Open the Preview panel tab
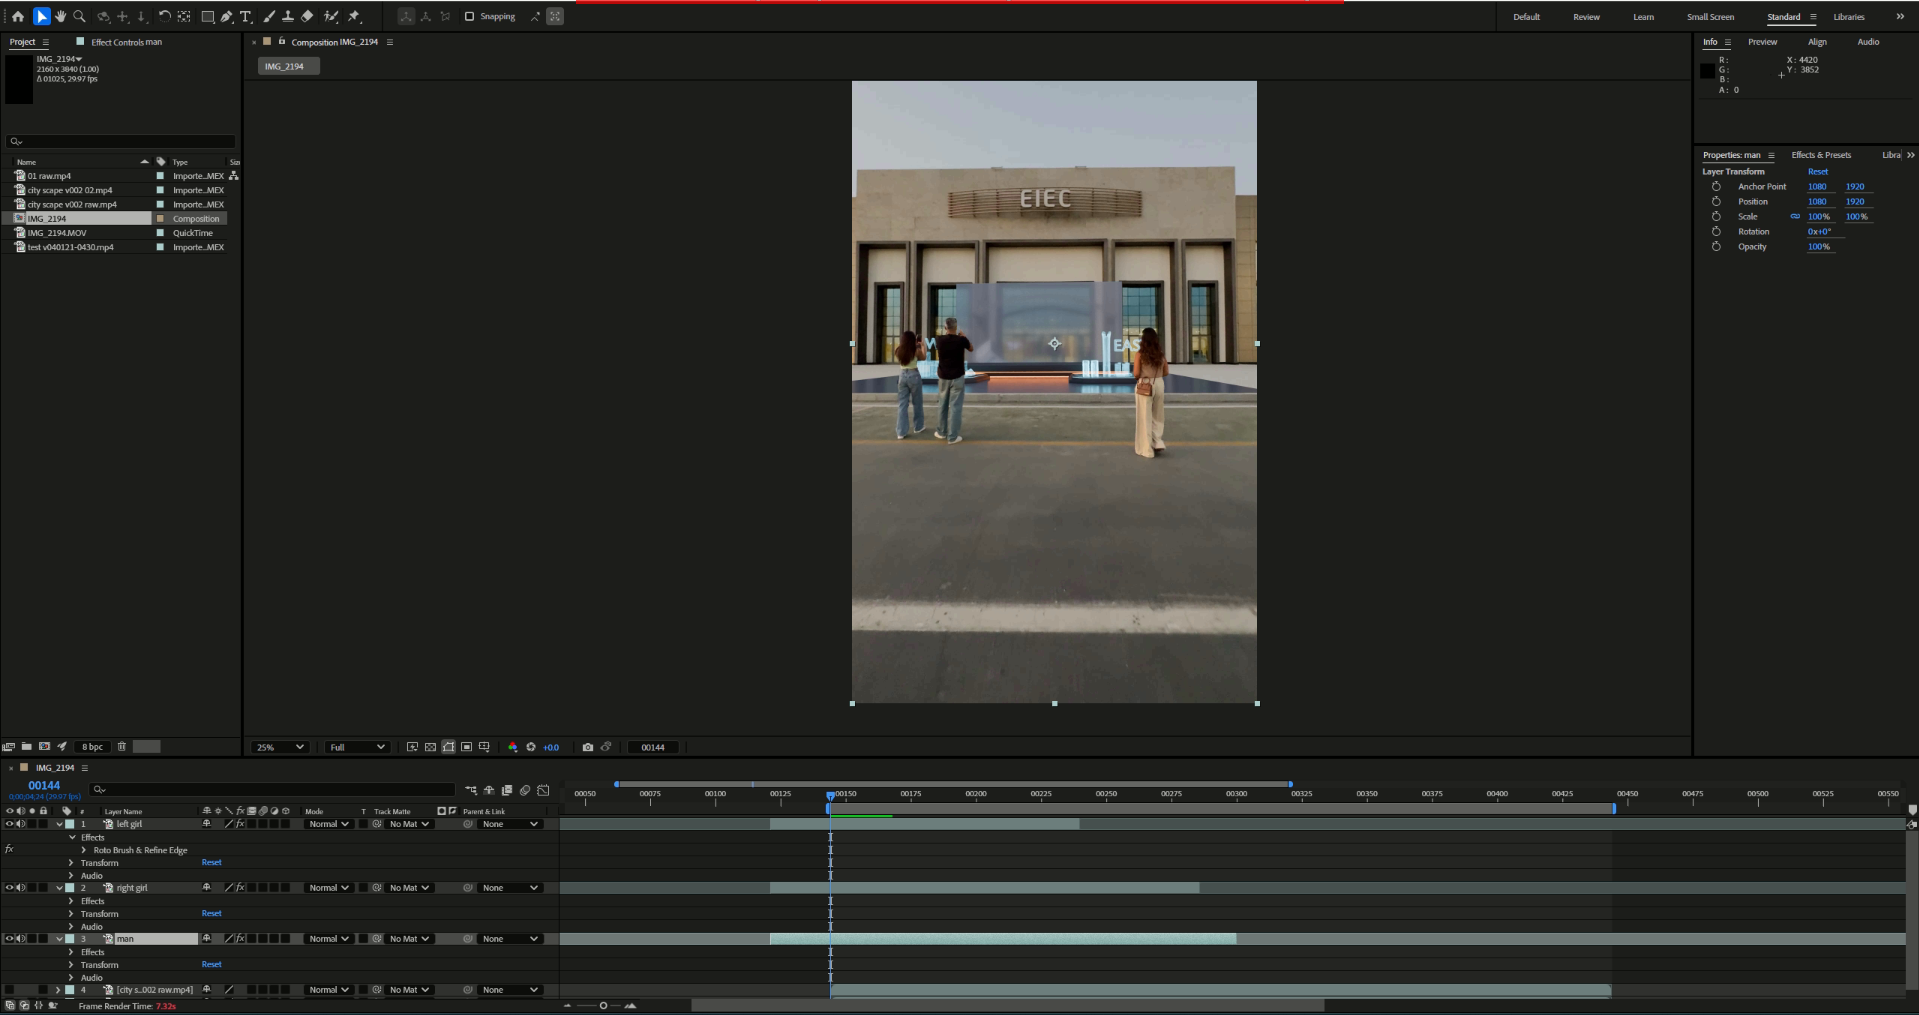This screenshot has width=1919, height=1015. point(1762,42)
